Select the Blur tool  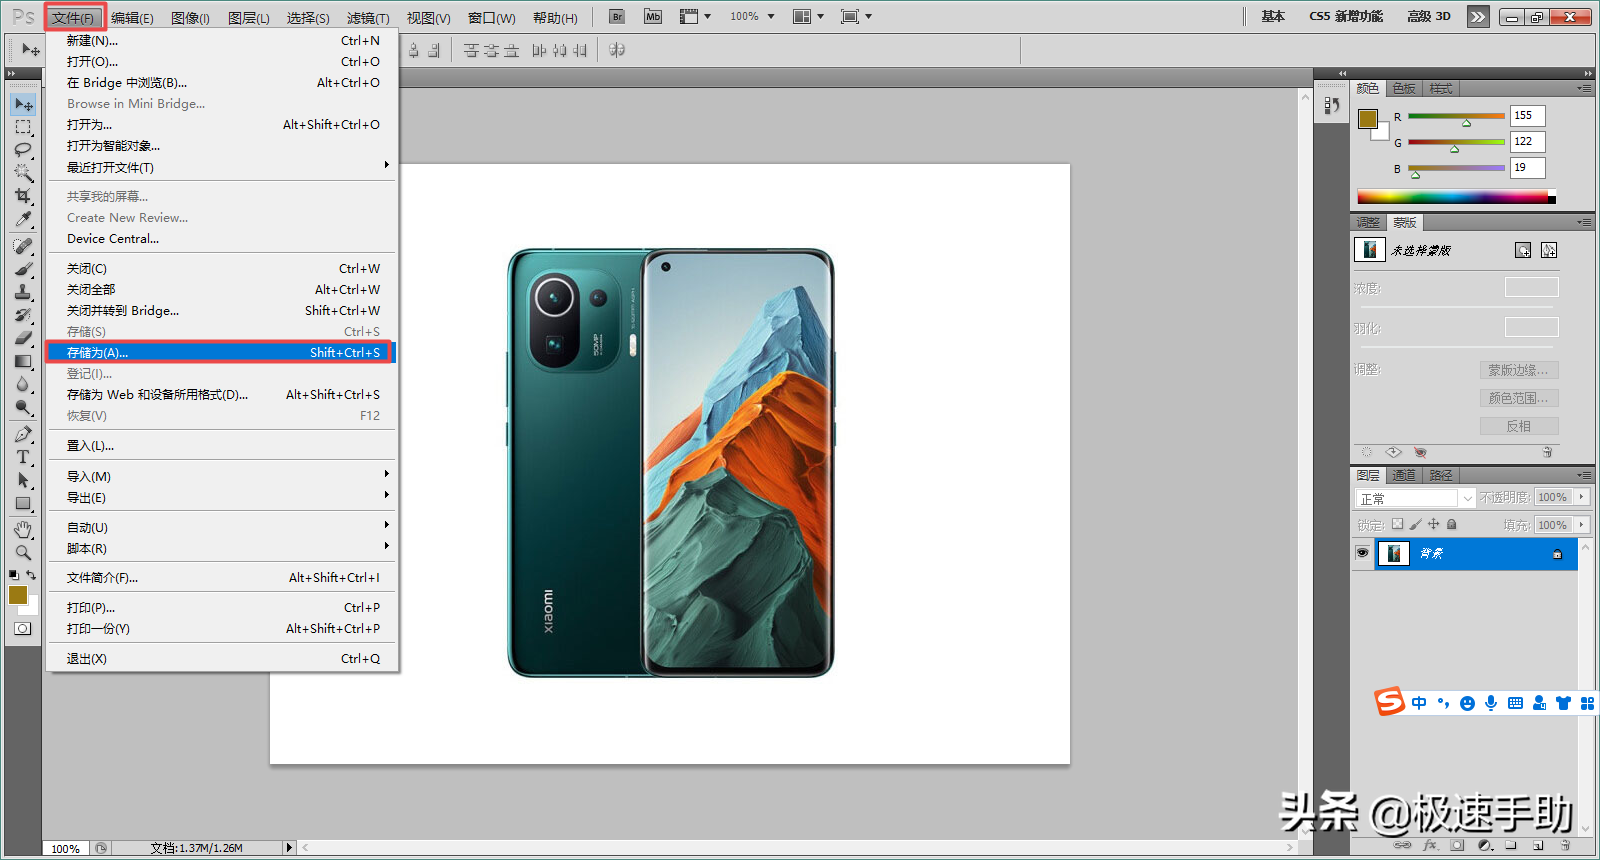[23, 384]
